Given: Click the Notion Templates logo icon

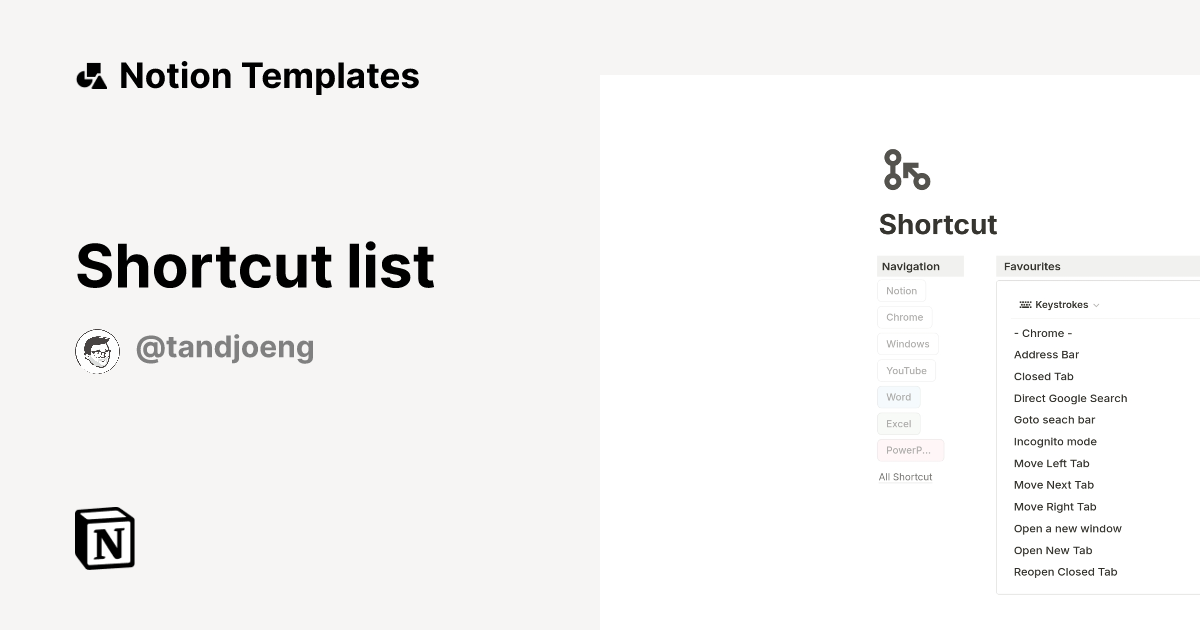Looking at the screenshot, I should [92, 75].
